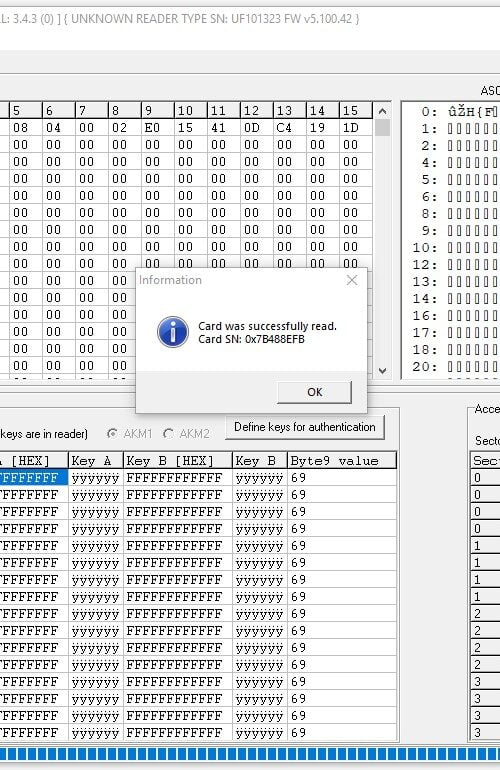This screenshot has width=500, height=770.
Task: Click OK in the Information dialog
Action: pyautogui.click(x=314, y=392)
